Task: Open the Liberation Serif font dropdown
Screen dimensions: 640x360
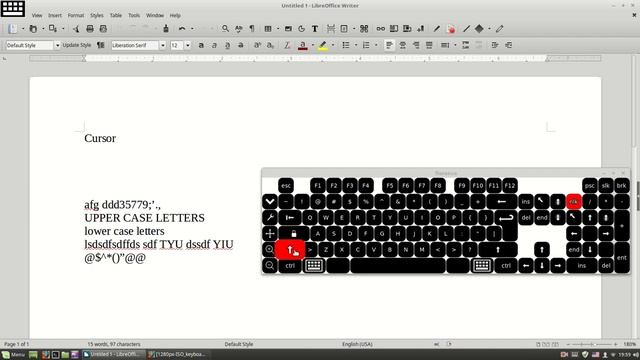Action: click(162, 45)
